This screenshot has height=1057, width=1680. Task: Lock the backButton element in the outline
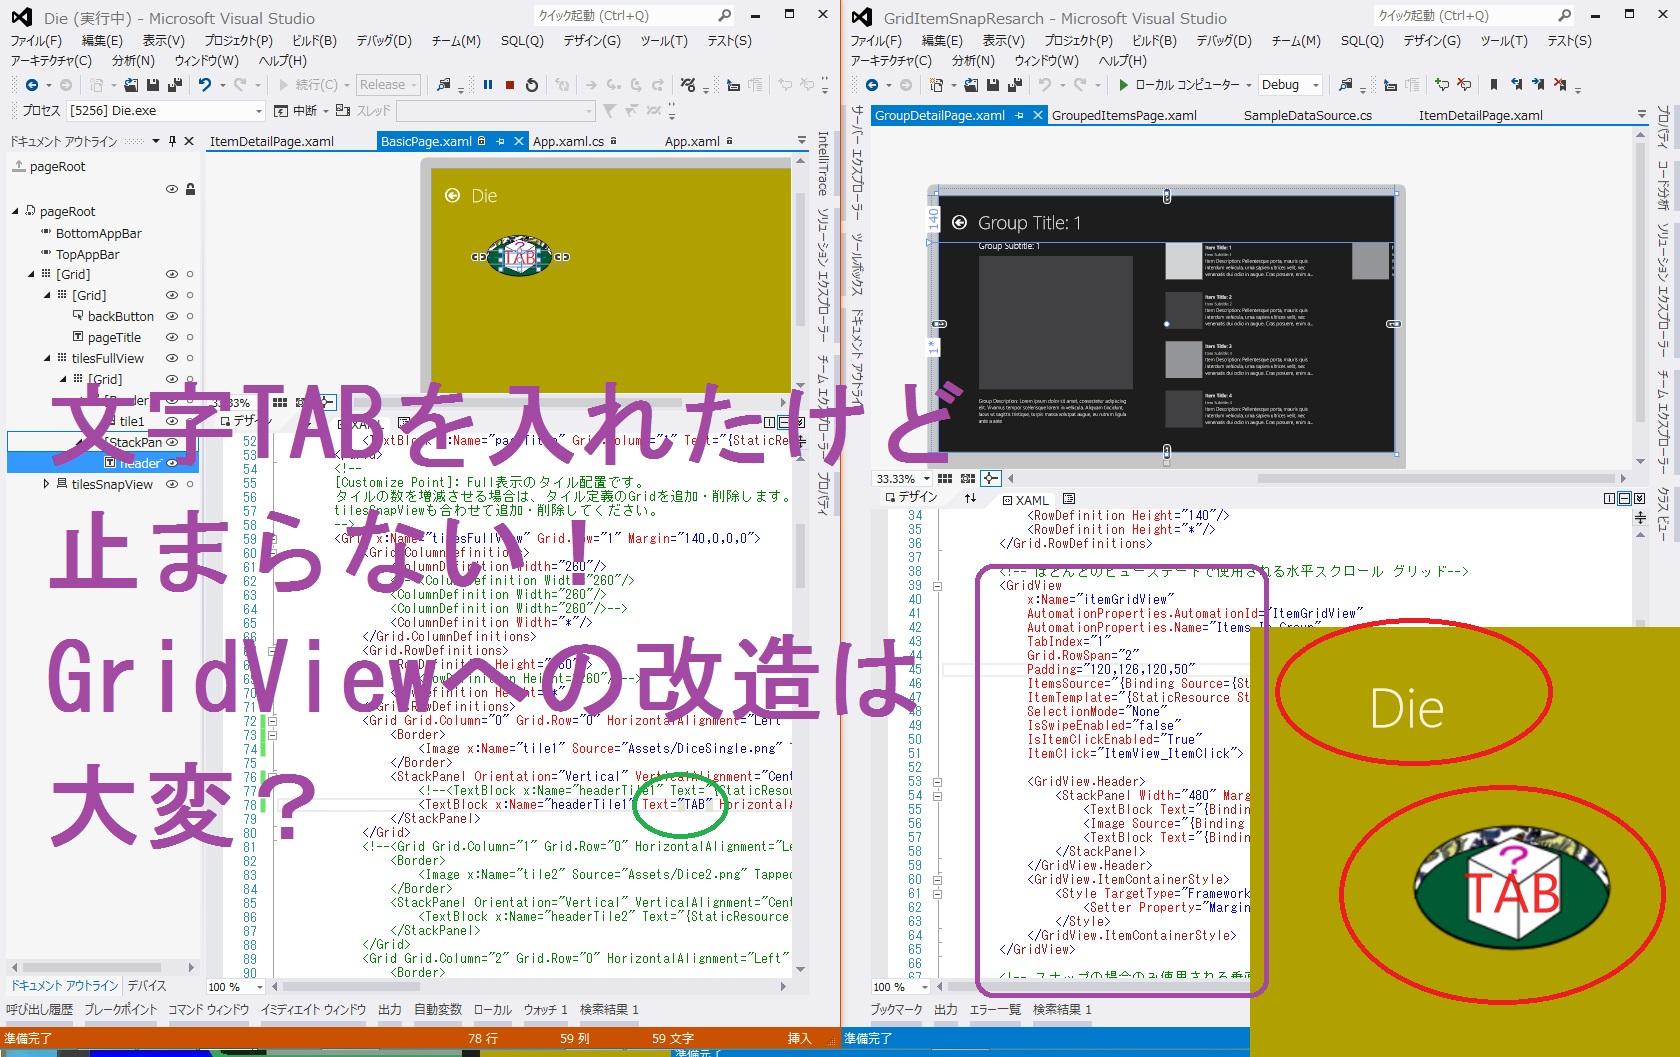[190, 316]
